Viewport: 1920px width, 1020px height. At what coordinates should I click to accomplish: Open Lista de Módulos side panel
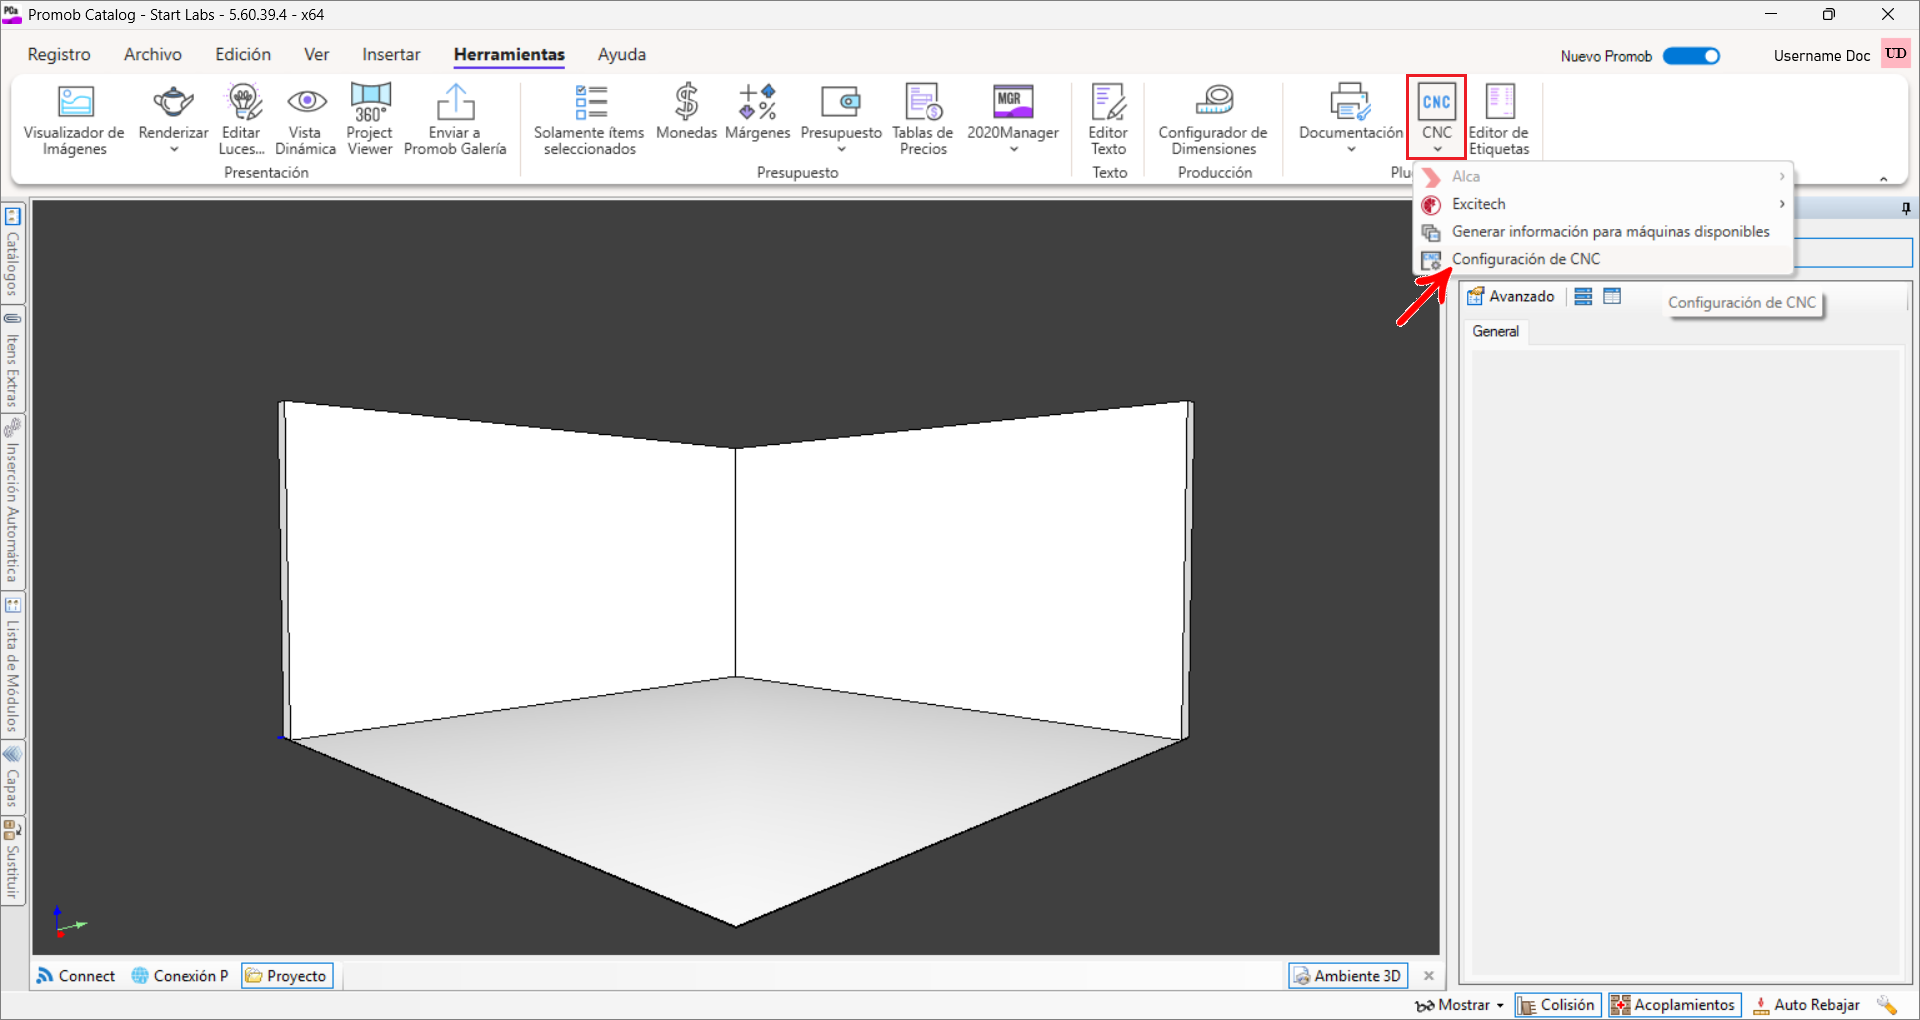point(13,665)
